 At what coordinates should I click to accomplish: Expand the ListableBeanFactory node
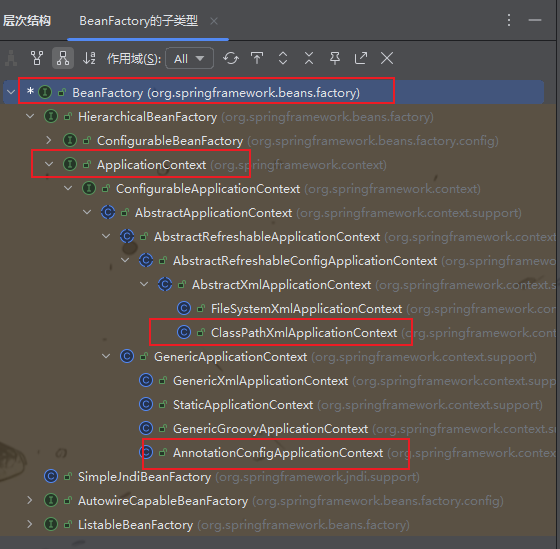click(30, 524)
